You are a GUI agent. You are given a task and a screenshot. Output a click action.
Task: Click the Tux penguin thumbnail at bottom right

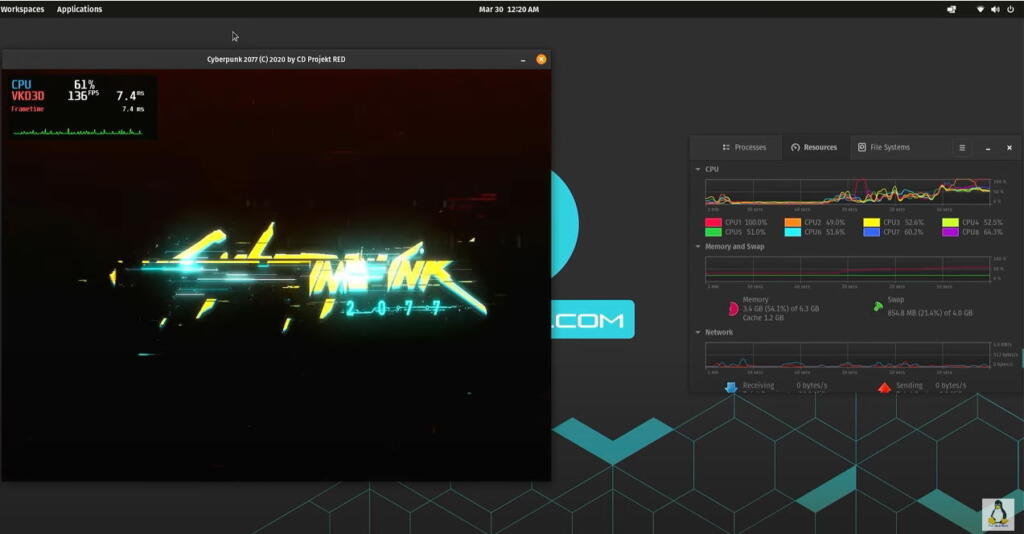point(998,514)
